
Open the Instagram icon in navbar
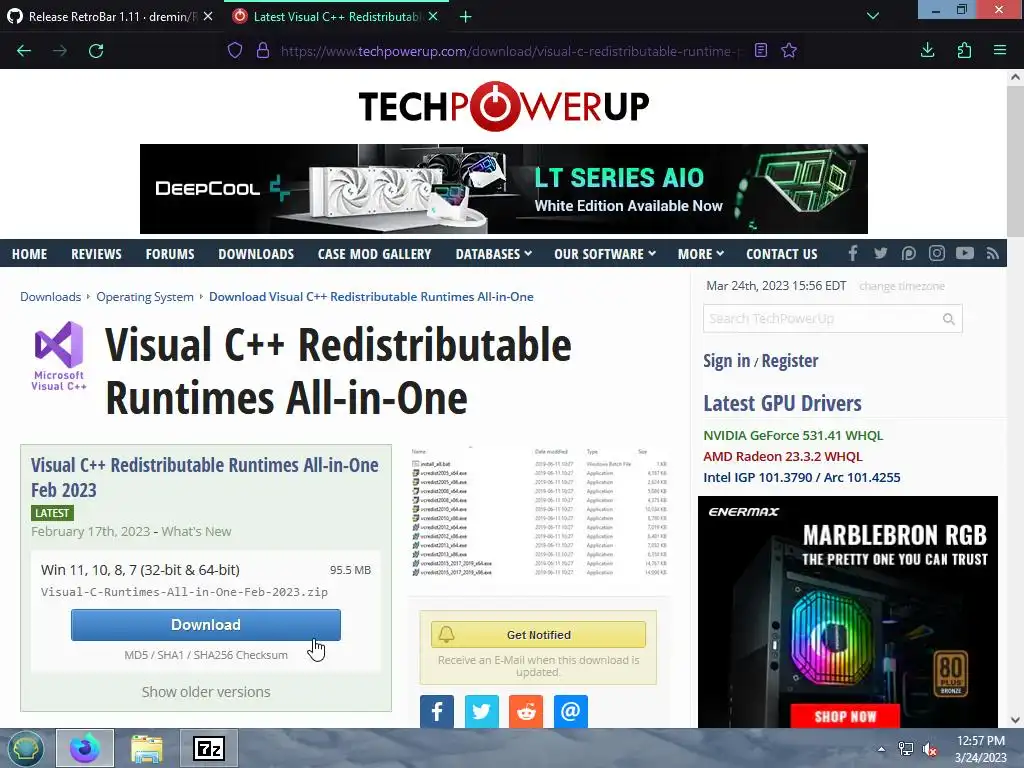coord(936,253)
